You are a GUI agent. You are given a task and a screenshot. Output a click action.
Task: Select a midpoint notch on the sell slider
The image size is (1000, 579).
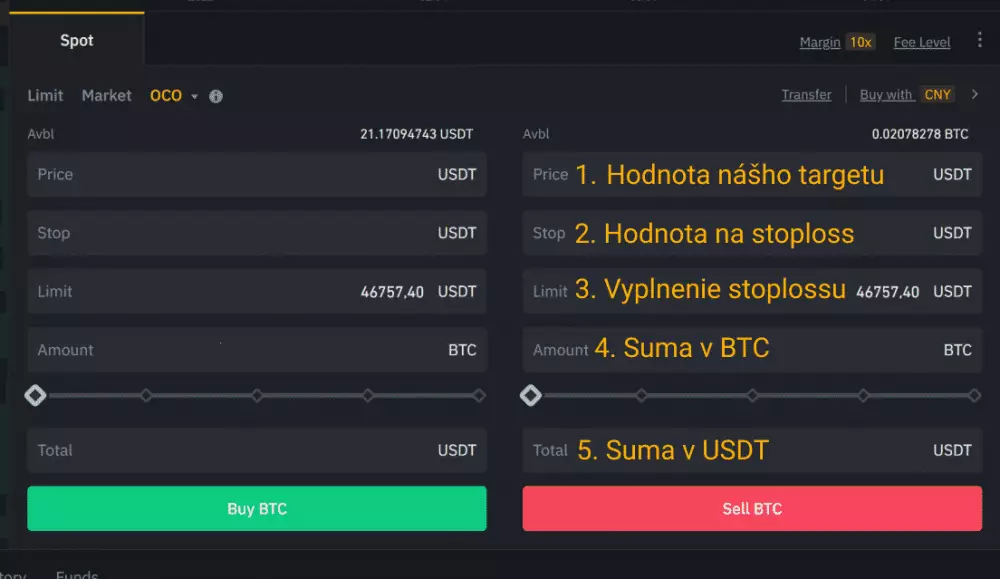[x=751, y=396]
